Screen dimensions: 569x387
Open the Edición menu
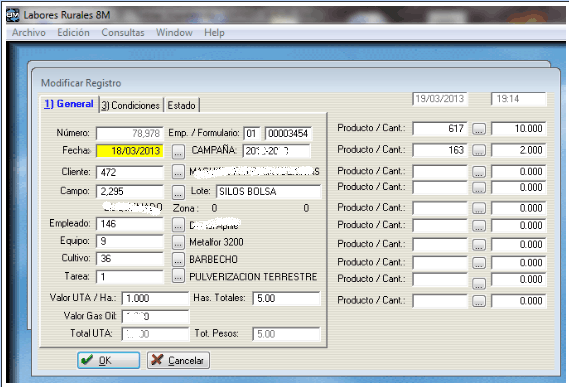pos(73,33)
